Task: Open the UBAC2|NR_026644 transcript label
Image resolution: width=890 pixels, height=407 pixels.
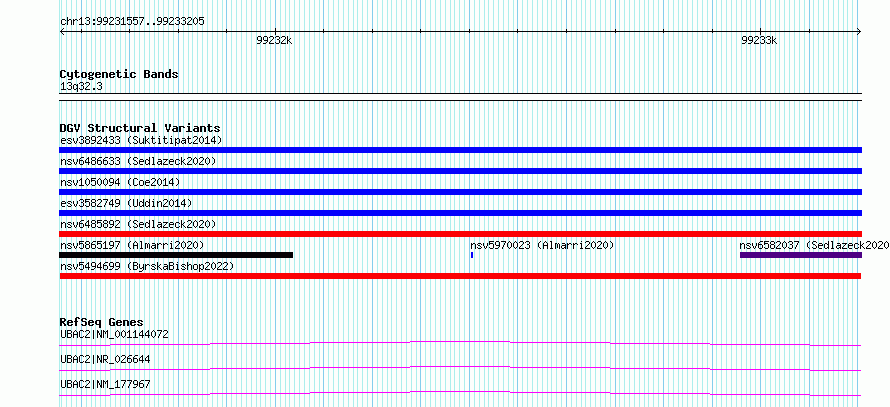Action: click(x=105, y=359)
